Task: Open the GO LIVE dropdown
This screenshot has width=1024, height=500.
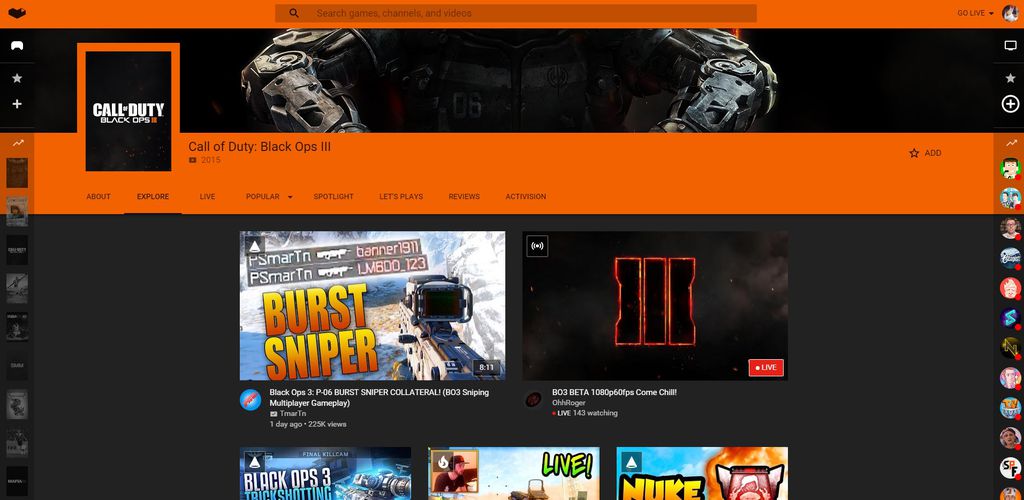Action: tap(976, 13)
